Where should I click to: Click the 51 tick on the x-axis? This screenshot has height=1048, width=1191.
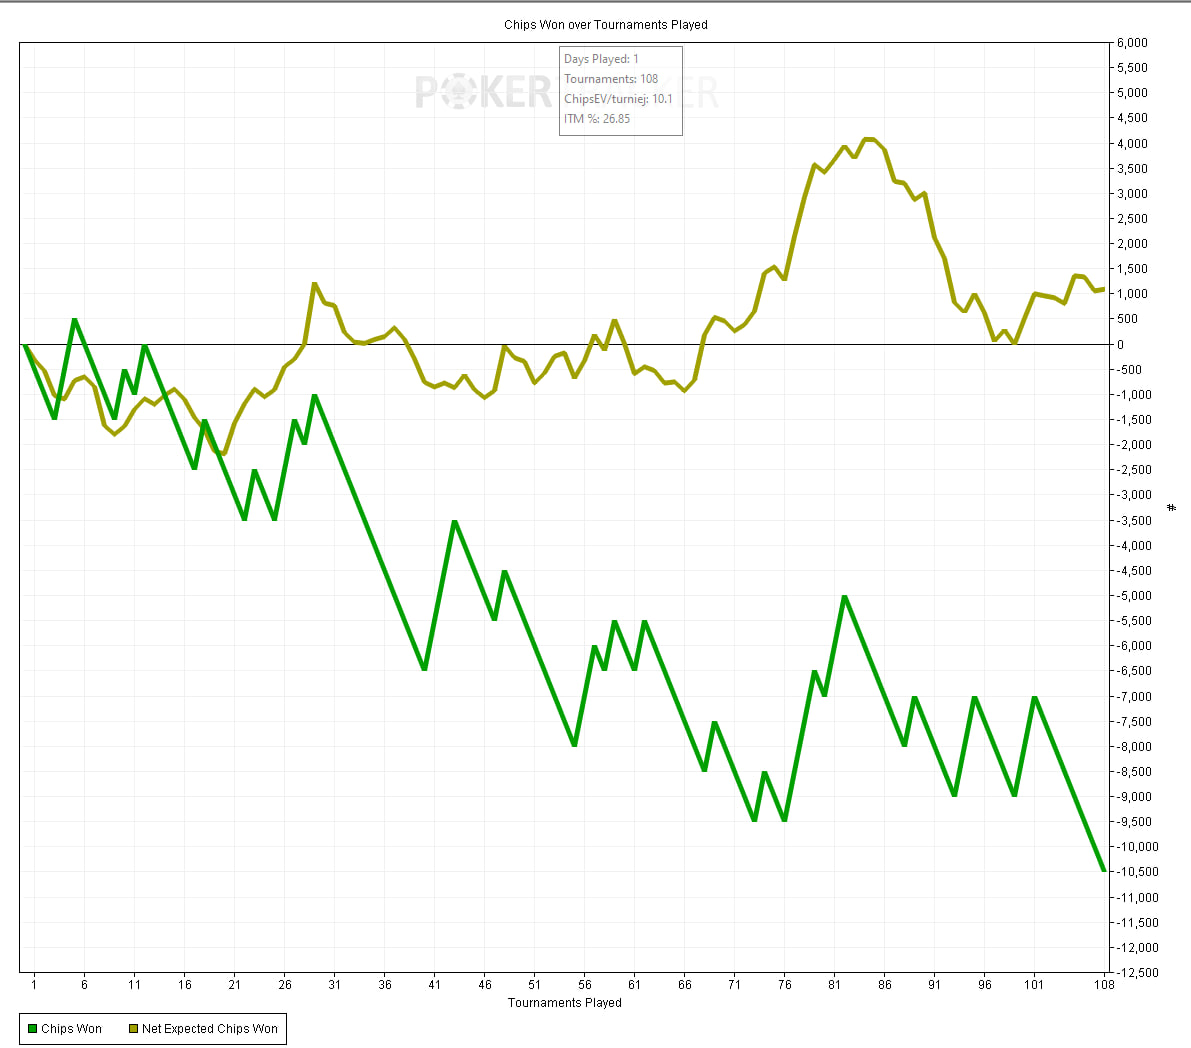pyautogui.click(x=535, y=985)
